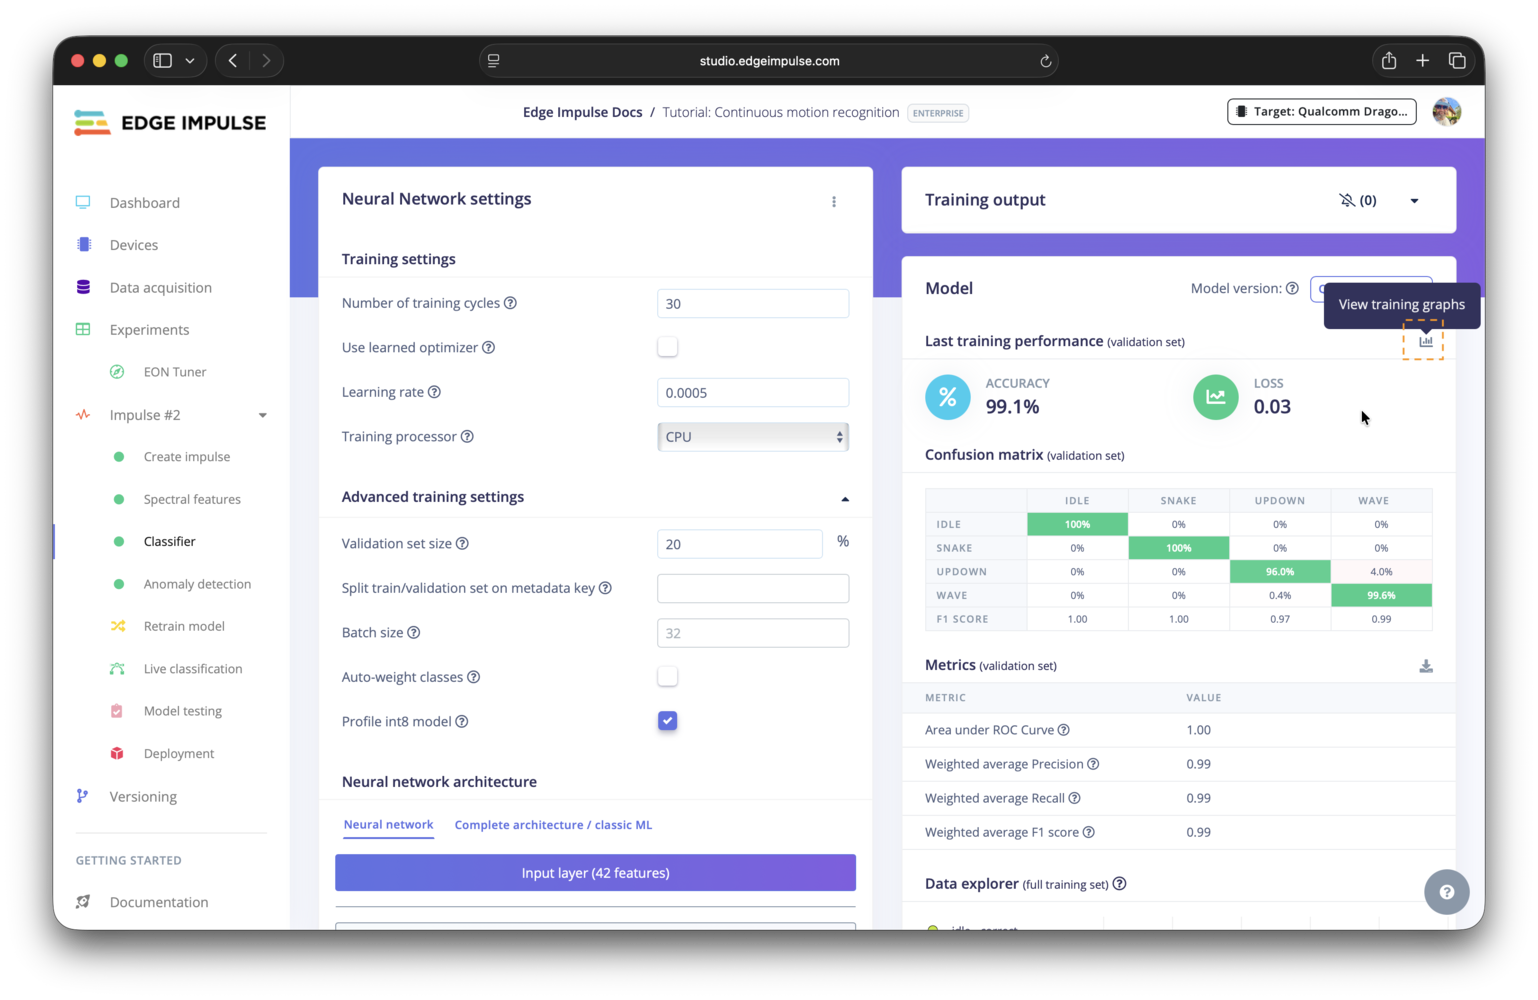Click the Data acquisition database icon
This screenshot has height=1000, width=1538.
tap(83, 287)
